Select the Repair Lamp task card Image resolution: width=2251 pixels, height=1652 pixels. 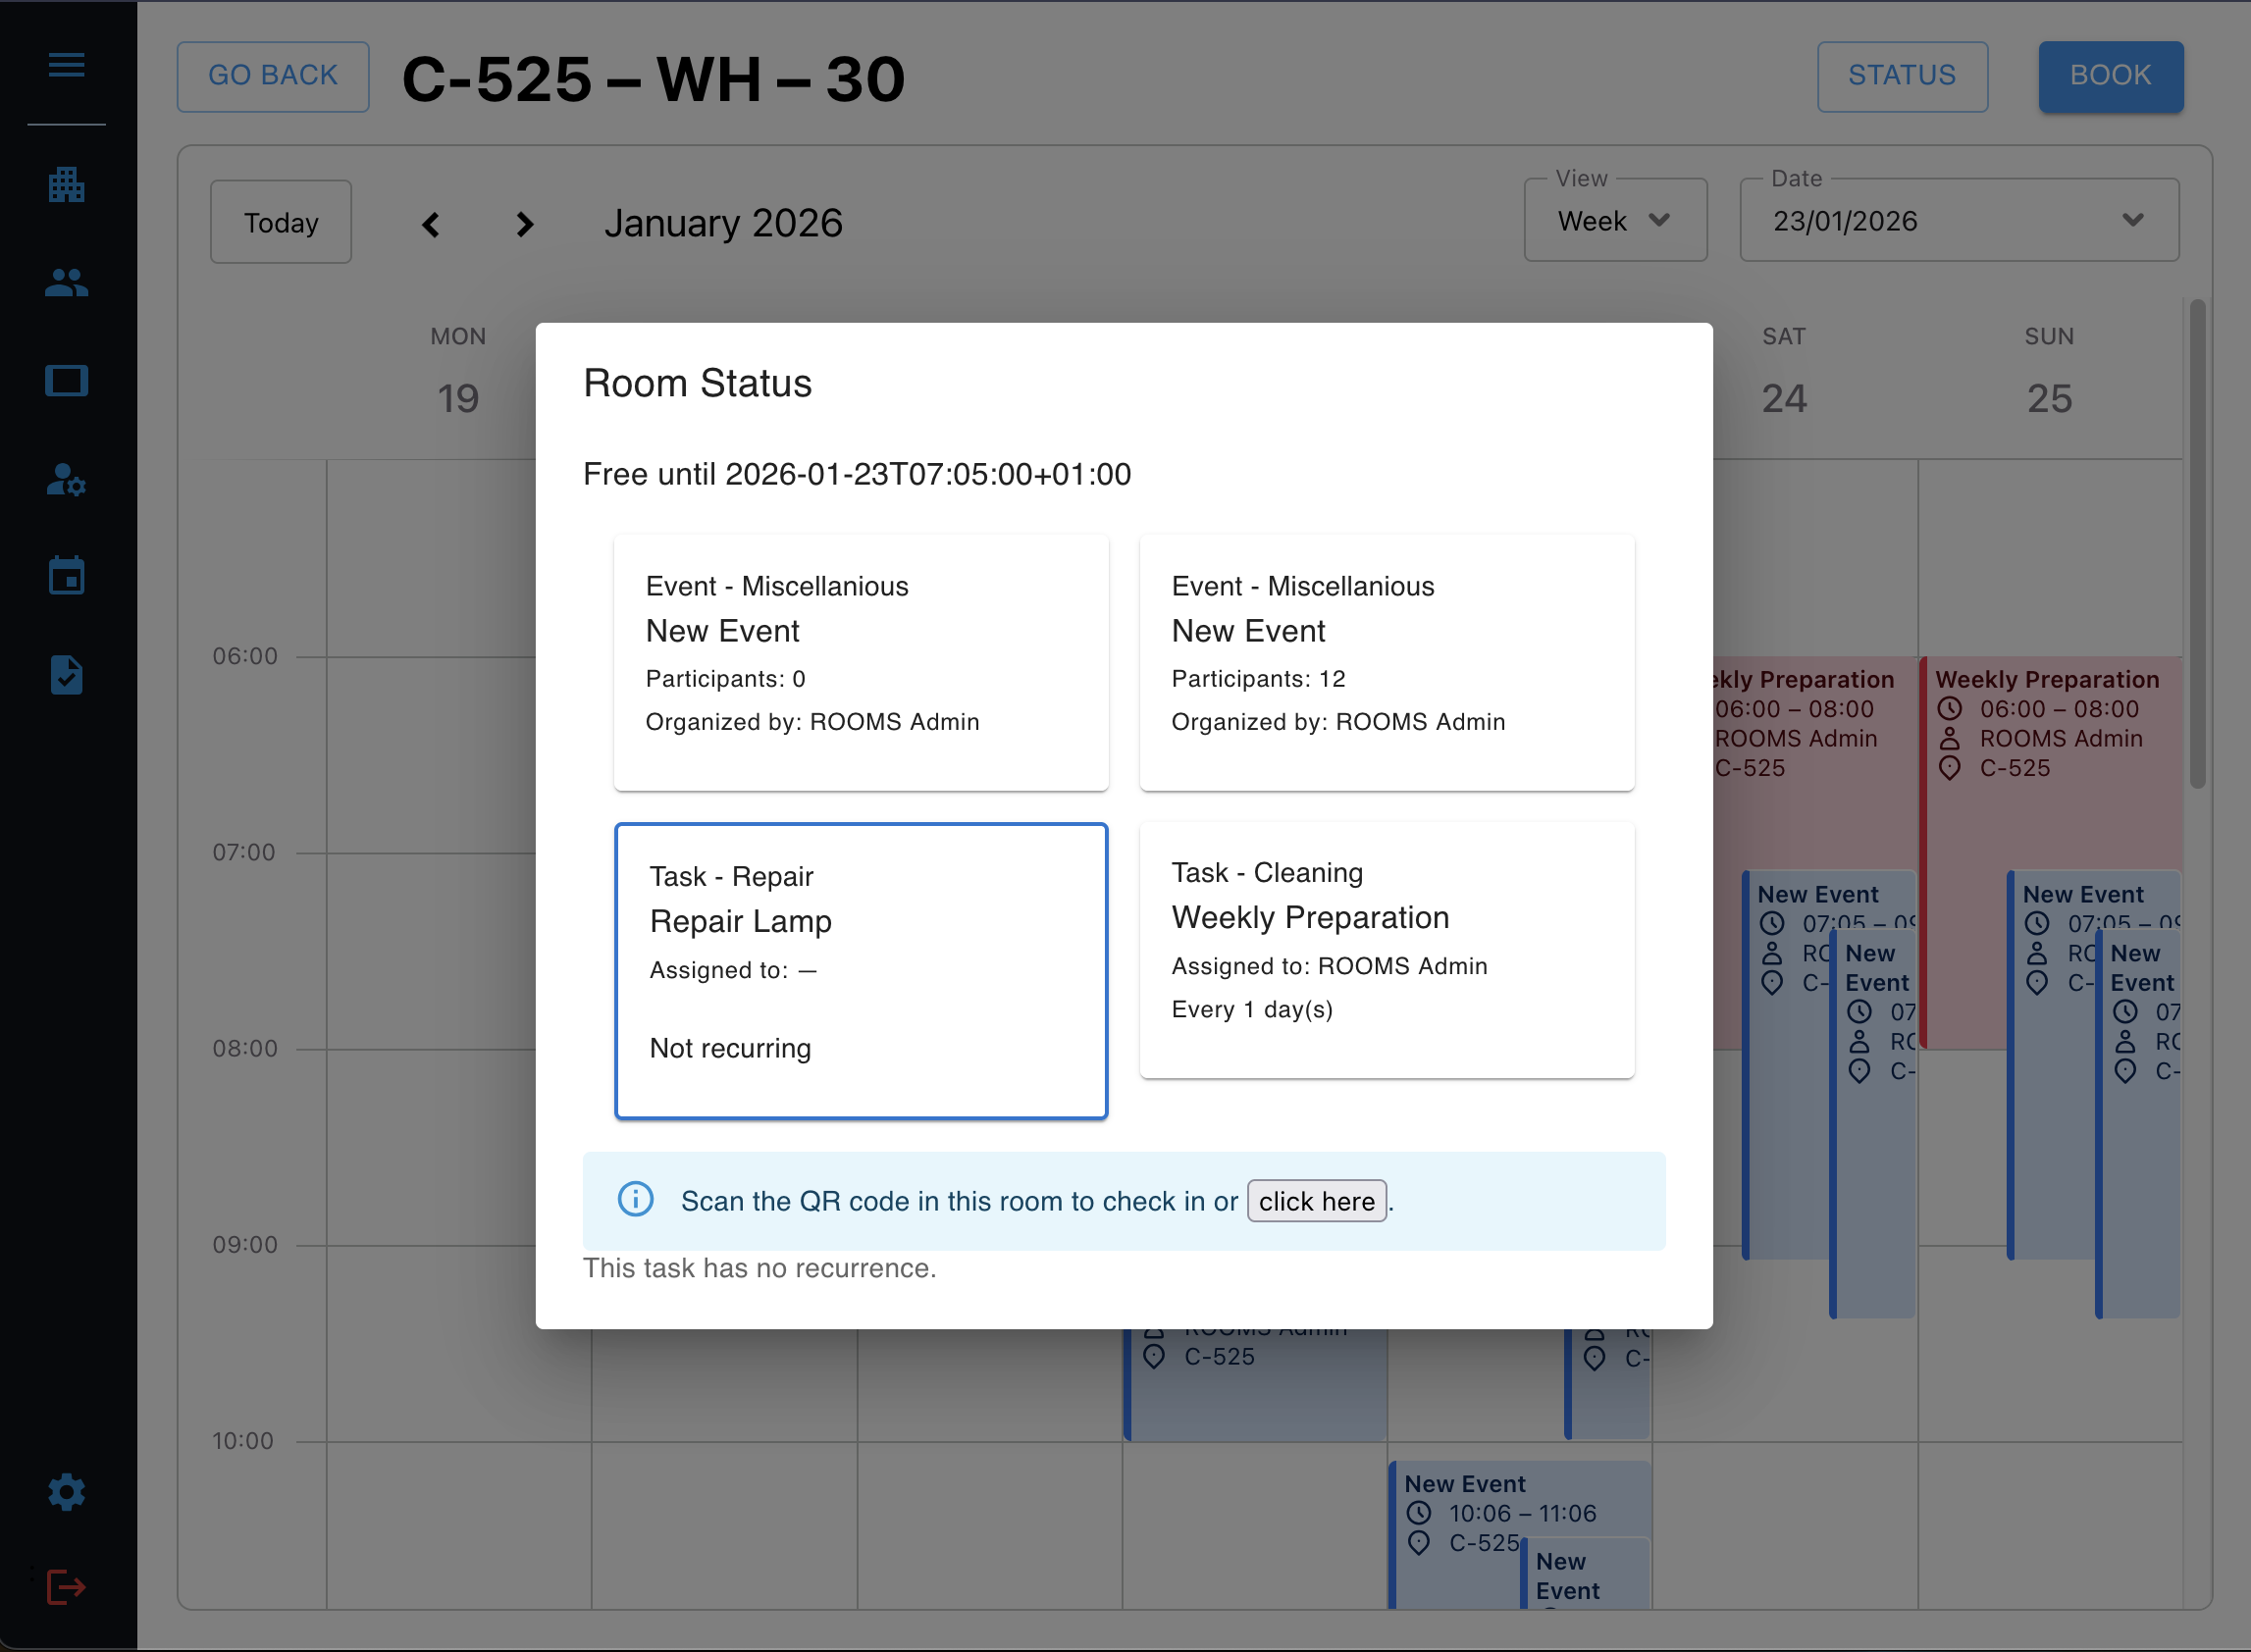pyautogui.click(x=860, y=970)
